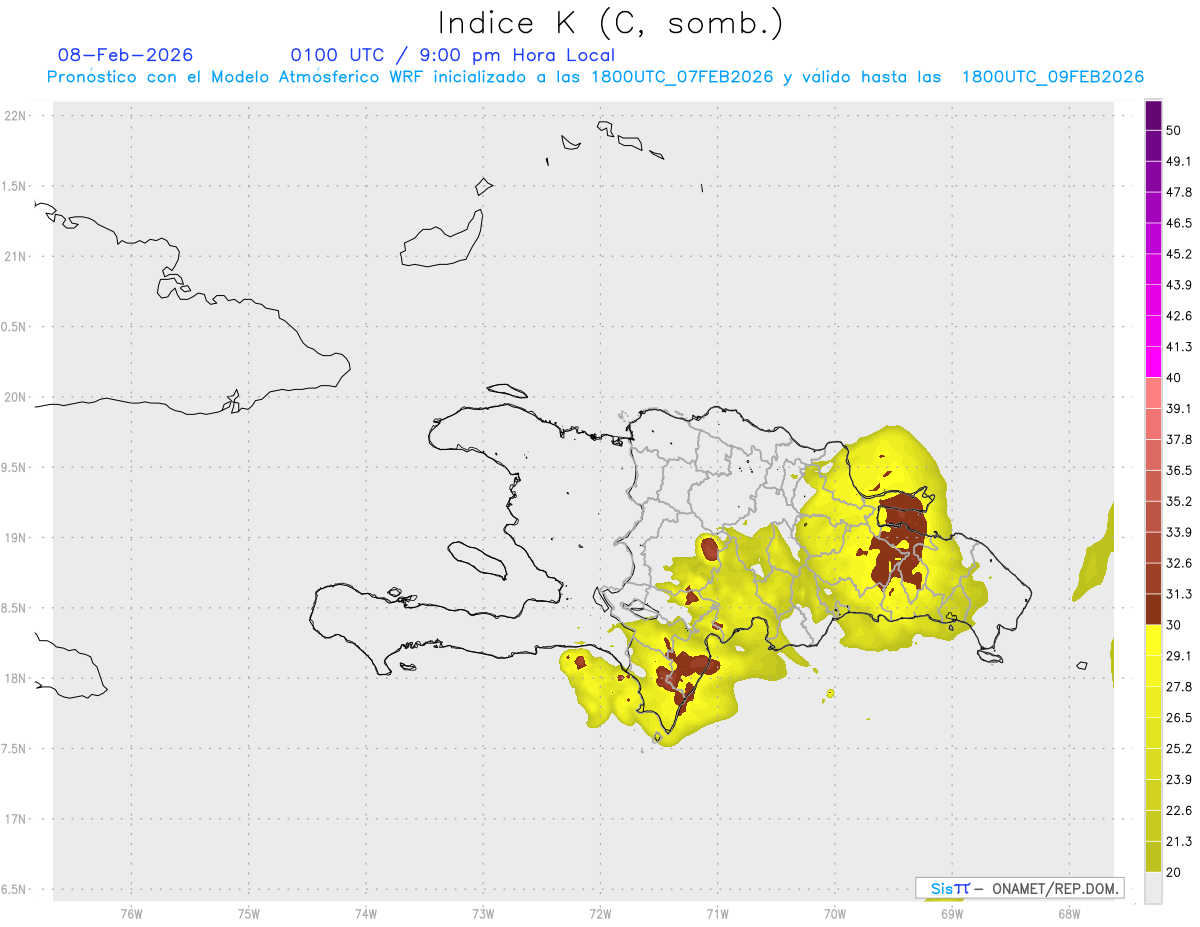Pick the dark purple swatch above 50
The height and width of the screenshot is (927, 1200).
[1153, 116]
